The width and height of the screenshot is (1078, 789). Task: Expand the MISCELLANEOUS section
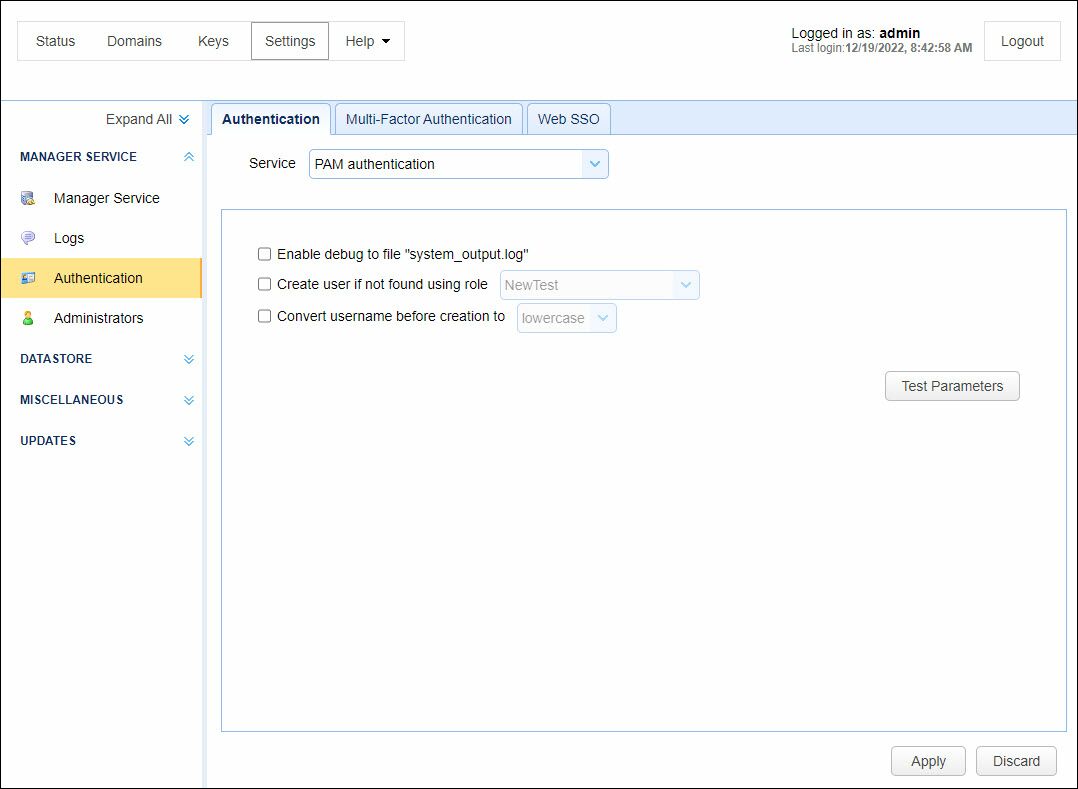tap(189, 400)
